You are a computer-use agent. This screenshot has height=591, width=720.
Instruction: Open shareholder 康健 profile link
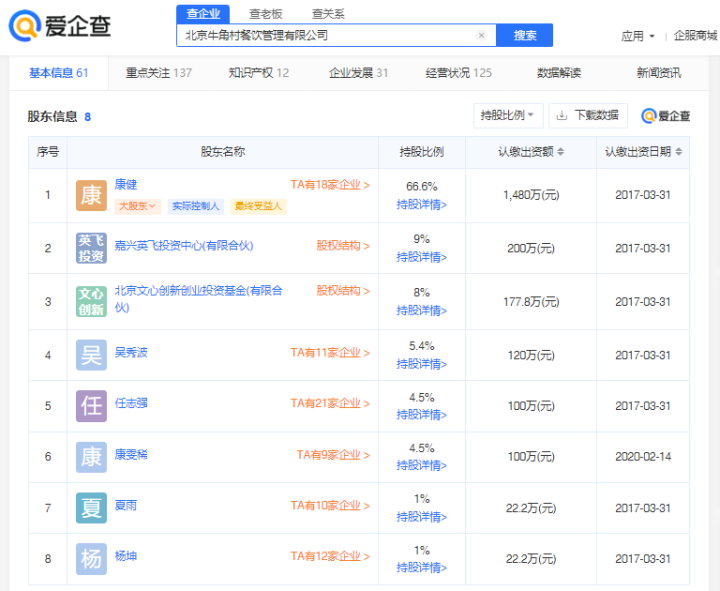click(x=126, y=185)
